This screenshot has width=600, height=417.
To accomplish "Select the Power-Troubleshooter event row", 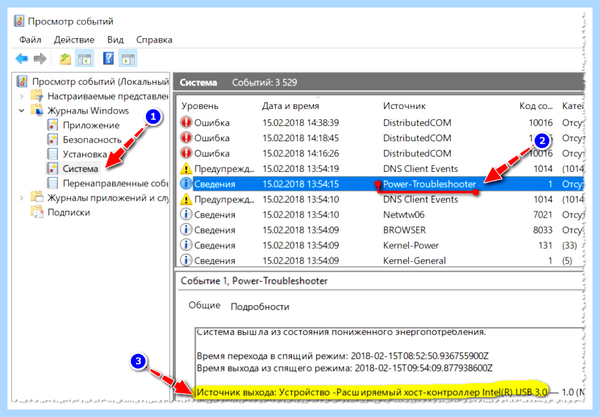I will coord(382,184).
